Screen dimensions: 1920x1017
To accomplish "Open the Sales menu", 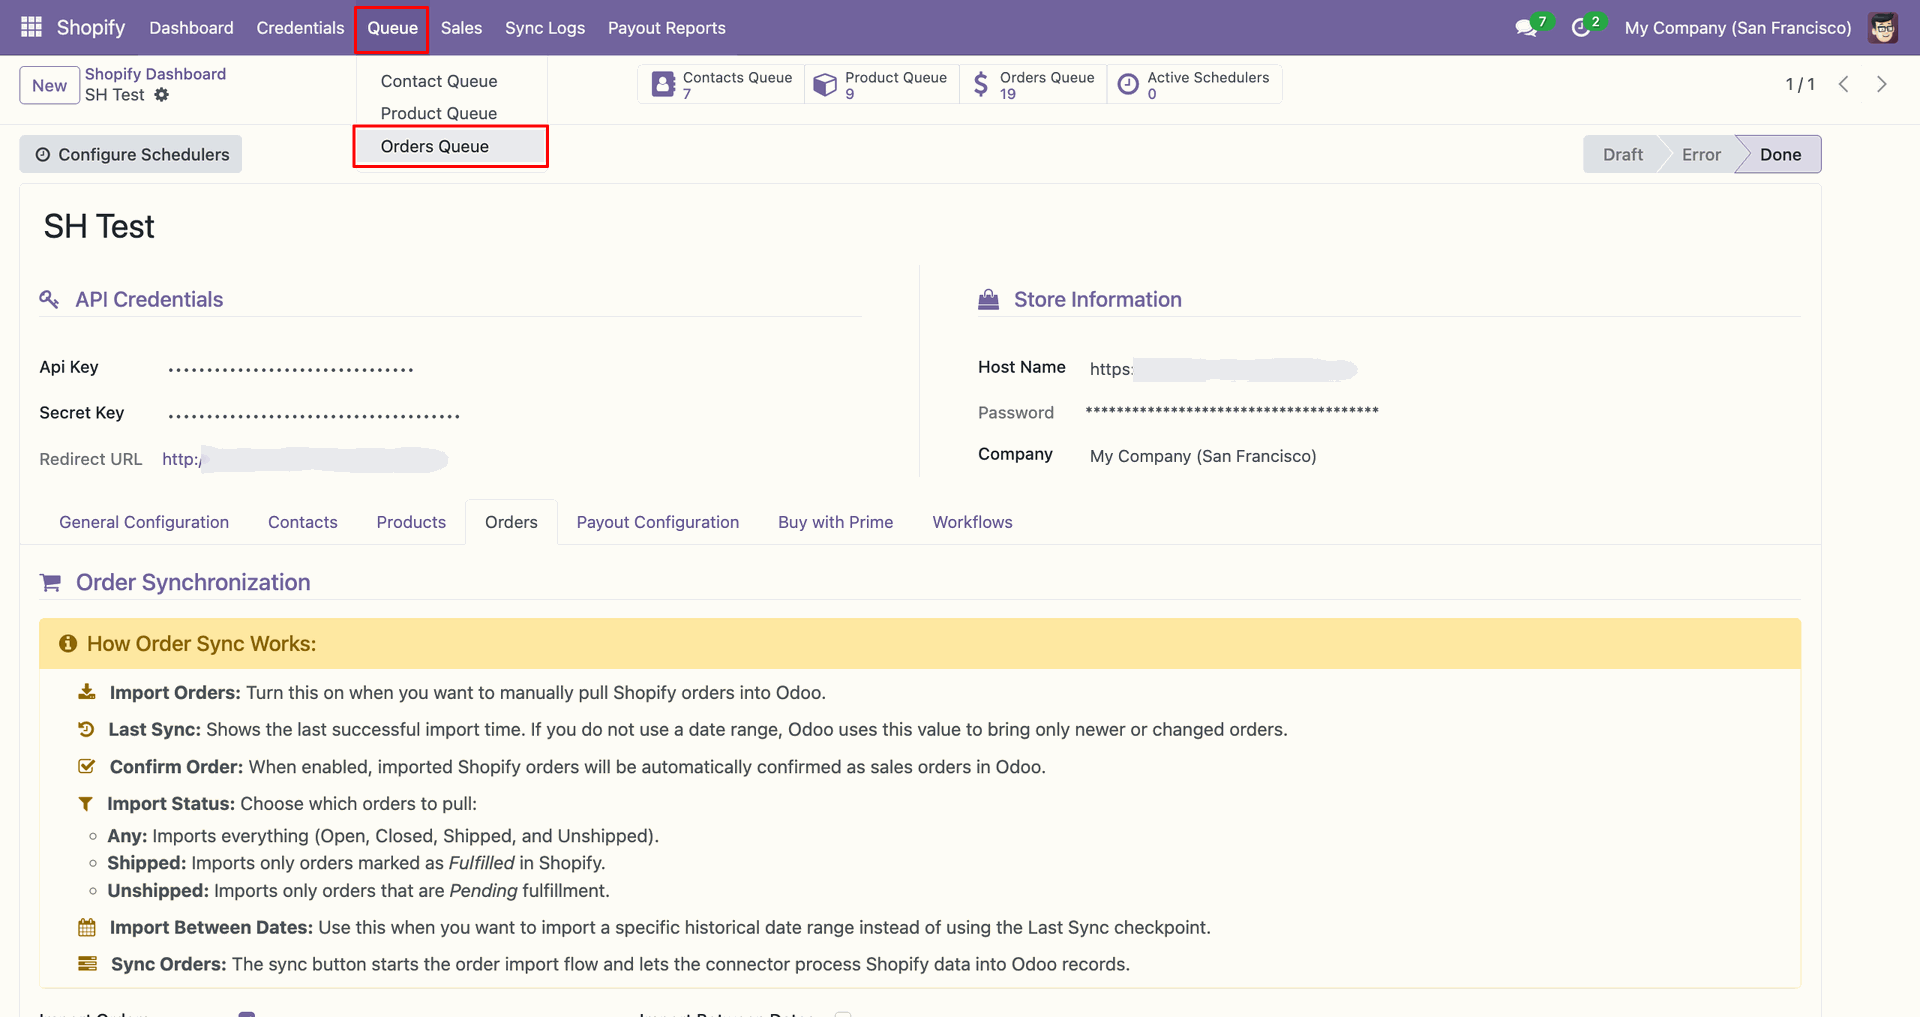I will coord(461,28).
